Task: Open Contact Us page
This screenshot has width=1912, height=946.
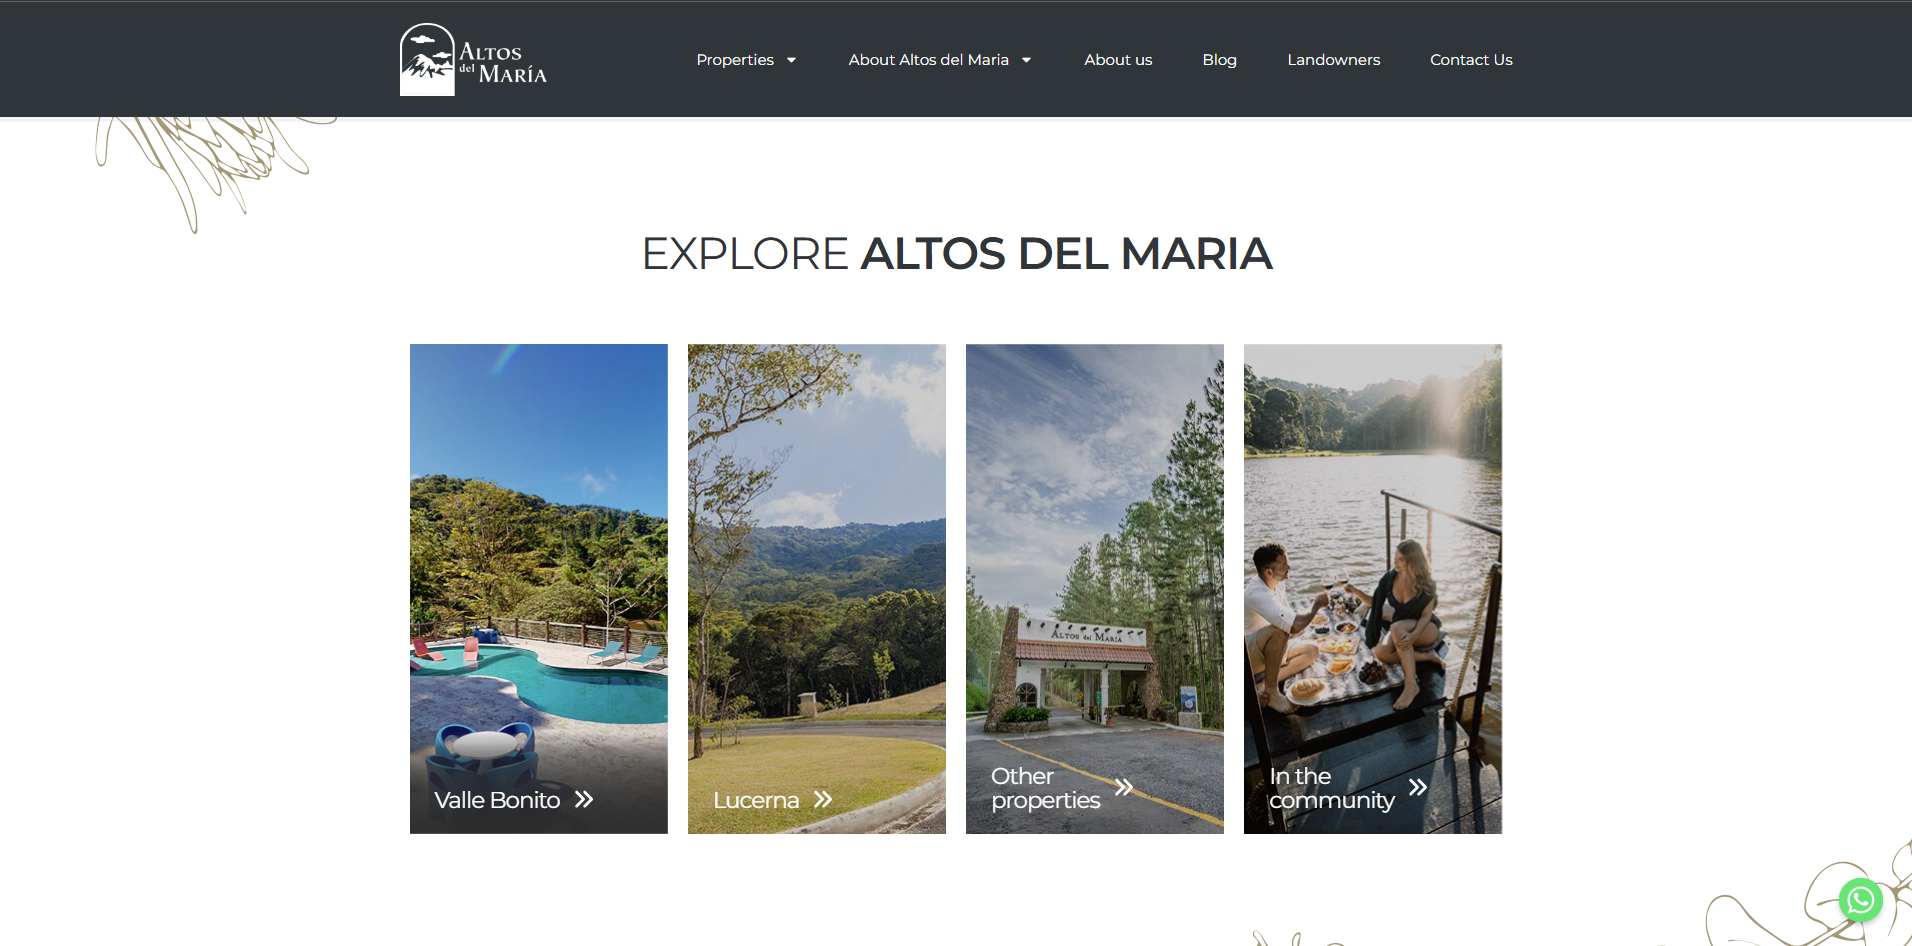Action: coord(1471,60)
